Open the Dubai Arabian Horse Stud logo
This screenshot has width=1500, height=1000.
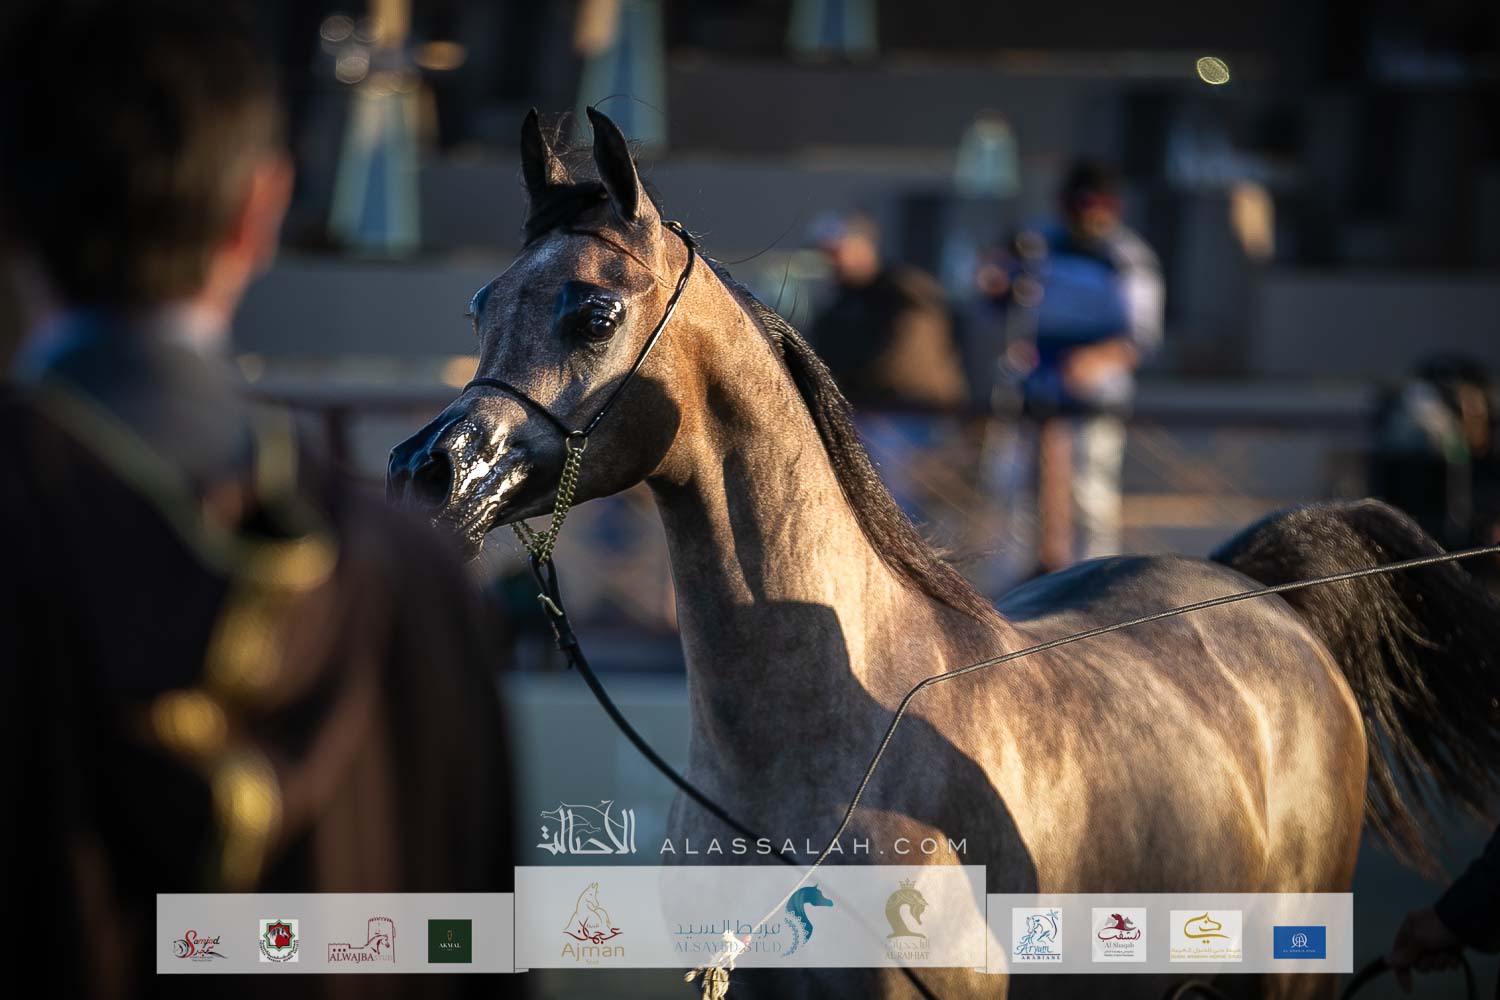pyautogui.click(x=1206, y=936)
